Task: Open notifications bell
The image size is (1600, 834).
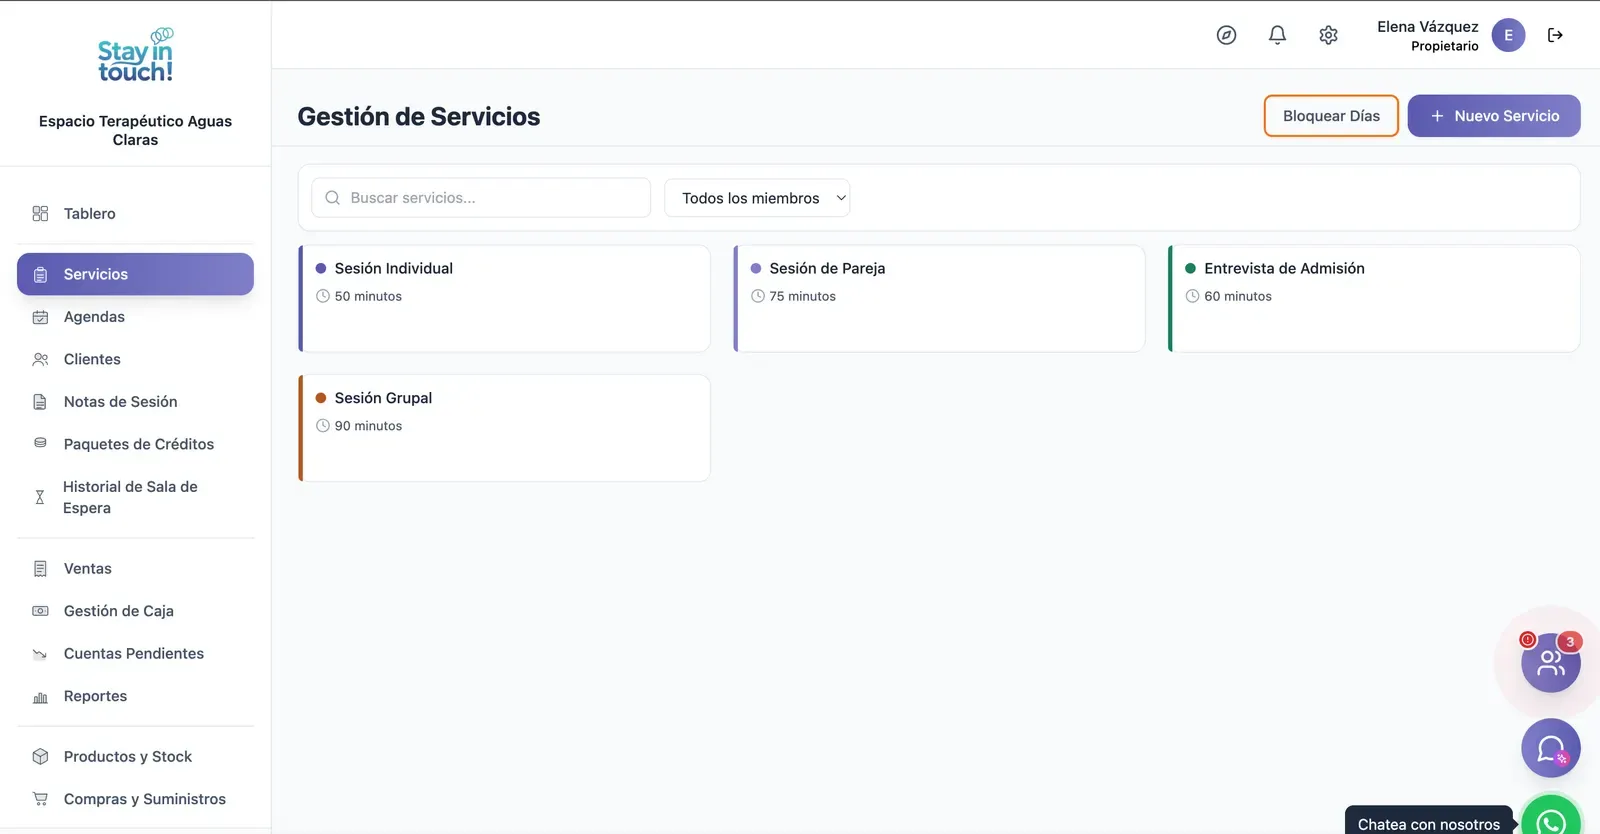Action: click(1277, 35)
